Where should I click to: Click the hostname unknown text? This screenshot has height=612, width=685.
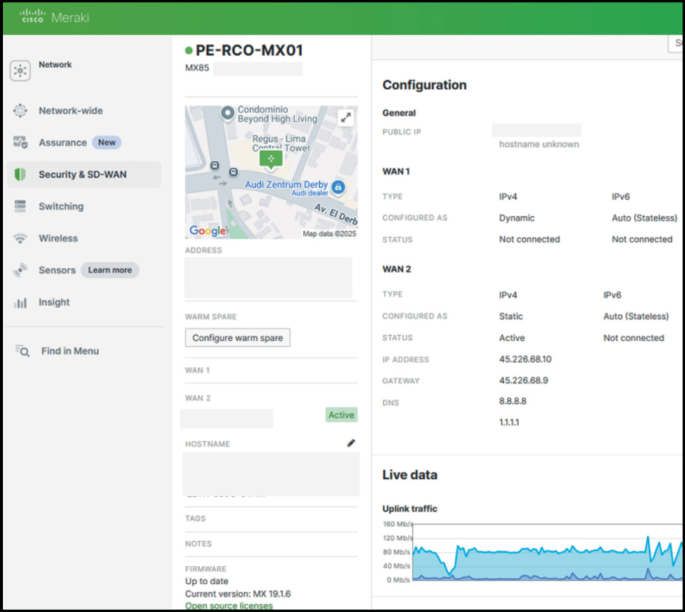539,144
